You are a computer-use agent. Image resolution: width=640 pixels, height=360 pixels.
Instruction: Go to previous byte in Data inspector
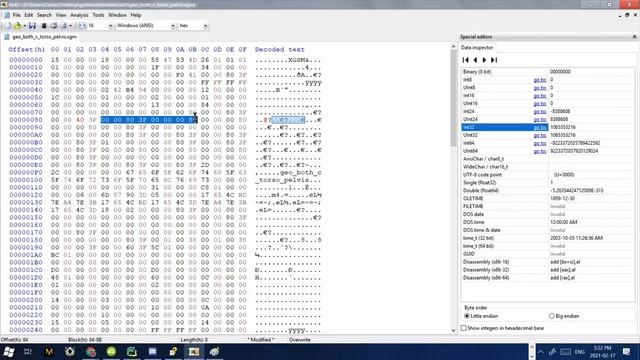click(475, 60)
